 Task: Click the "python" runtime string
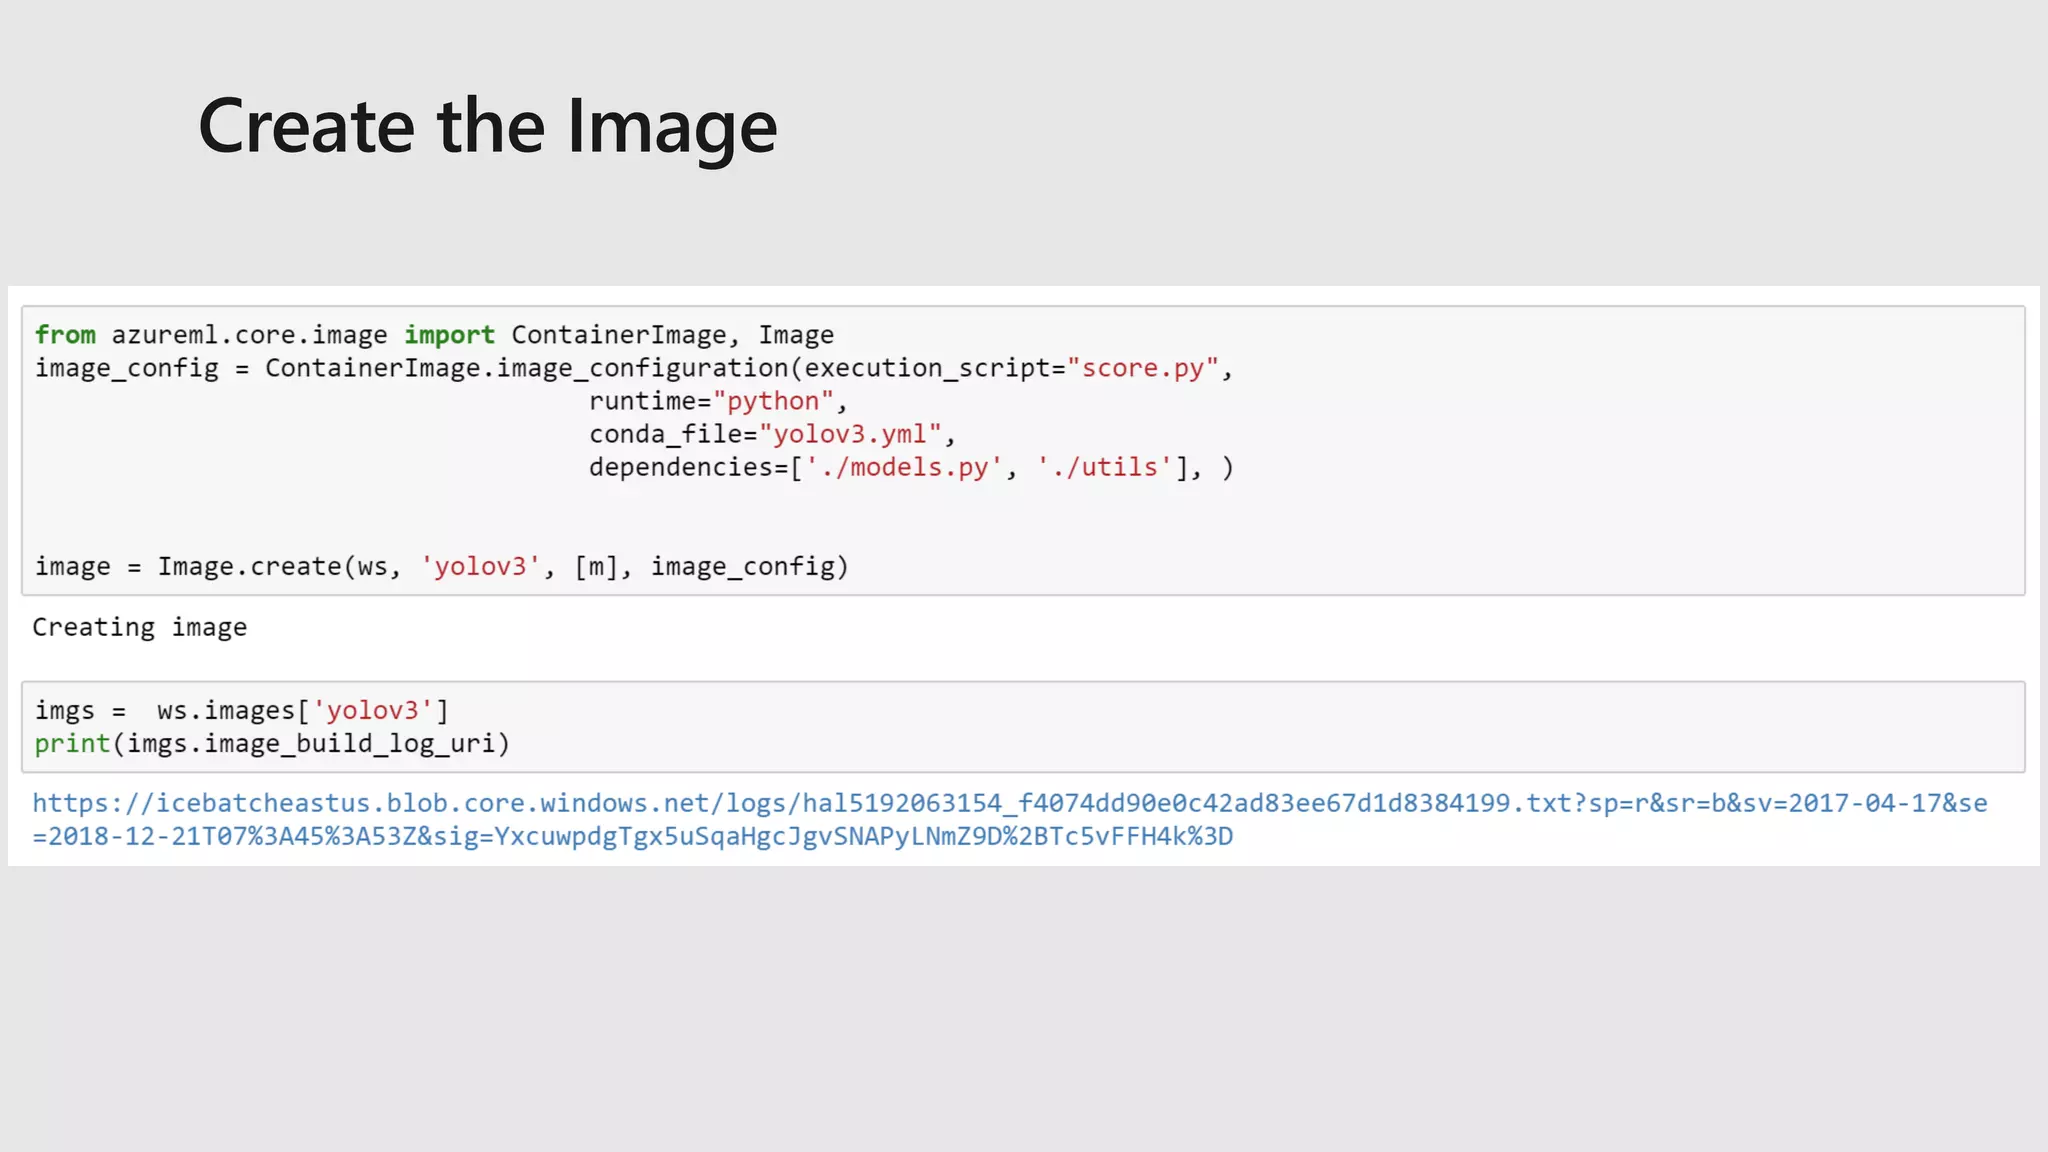tap(773, 401)
